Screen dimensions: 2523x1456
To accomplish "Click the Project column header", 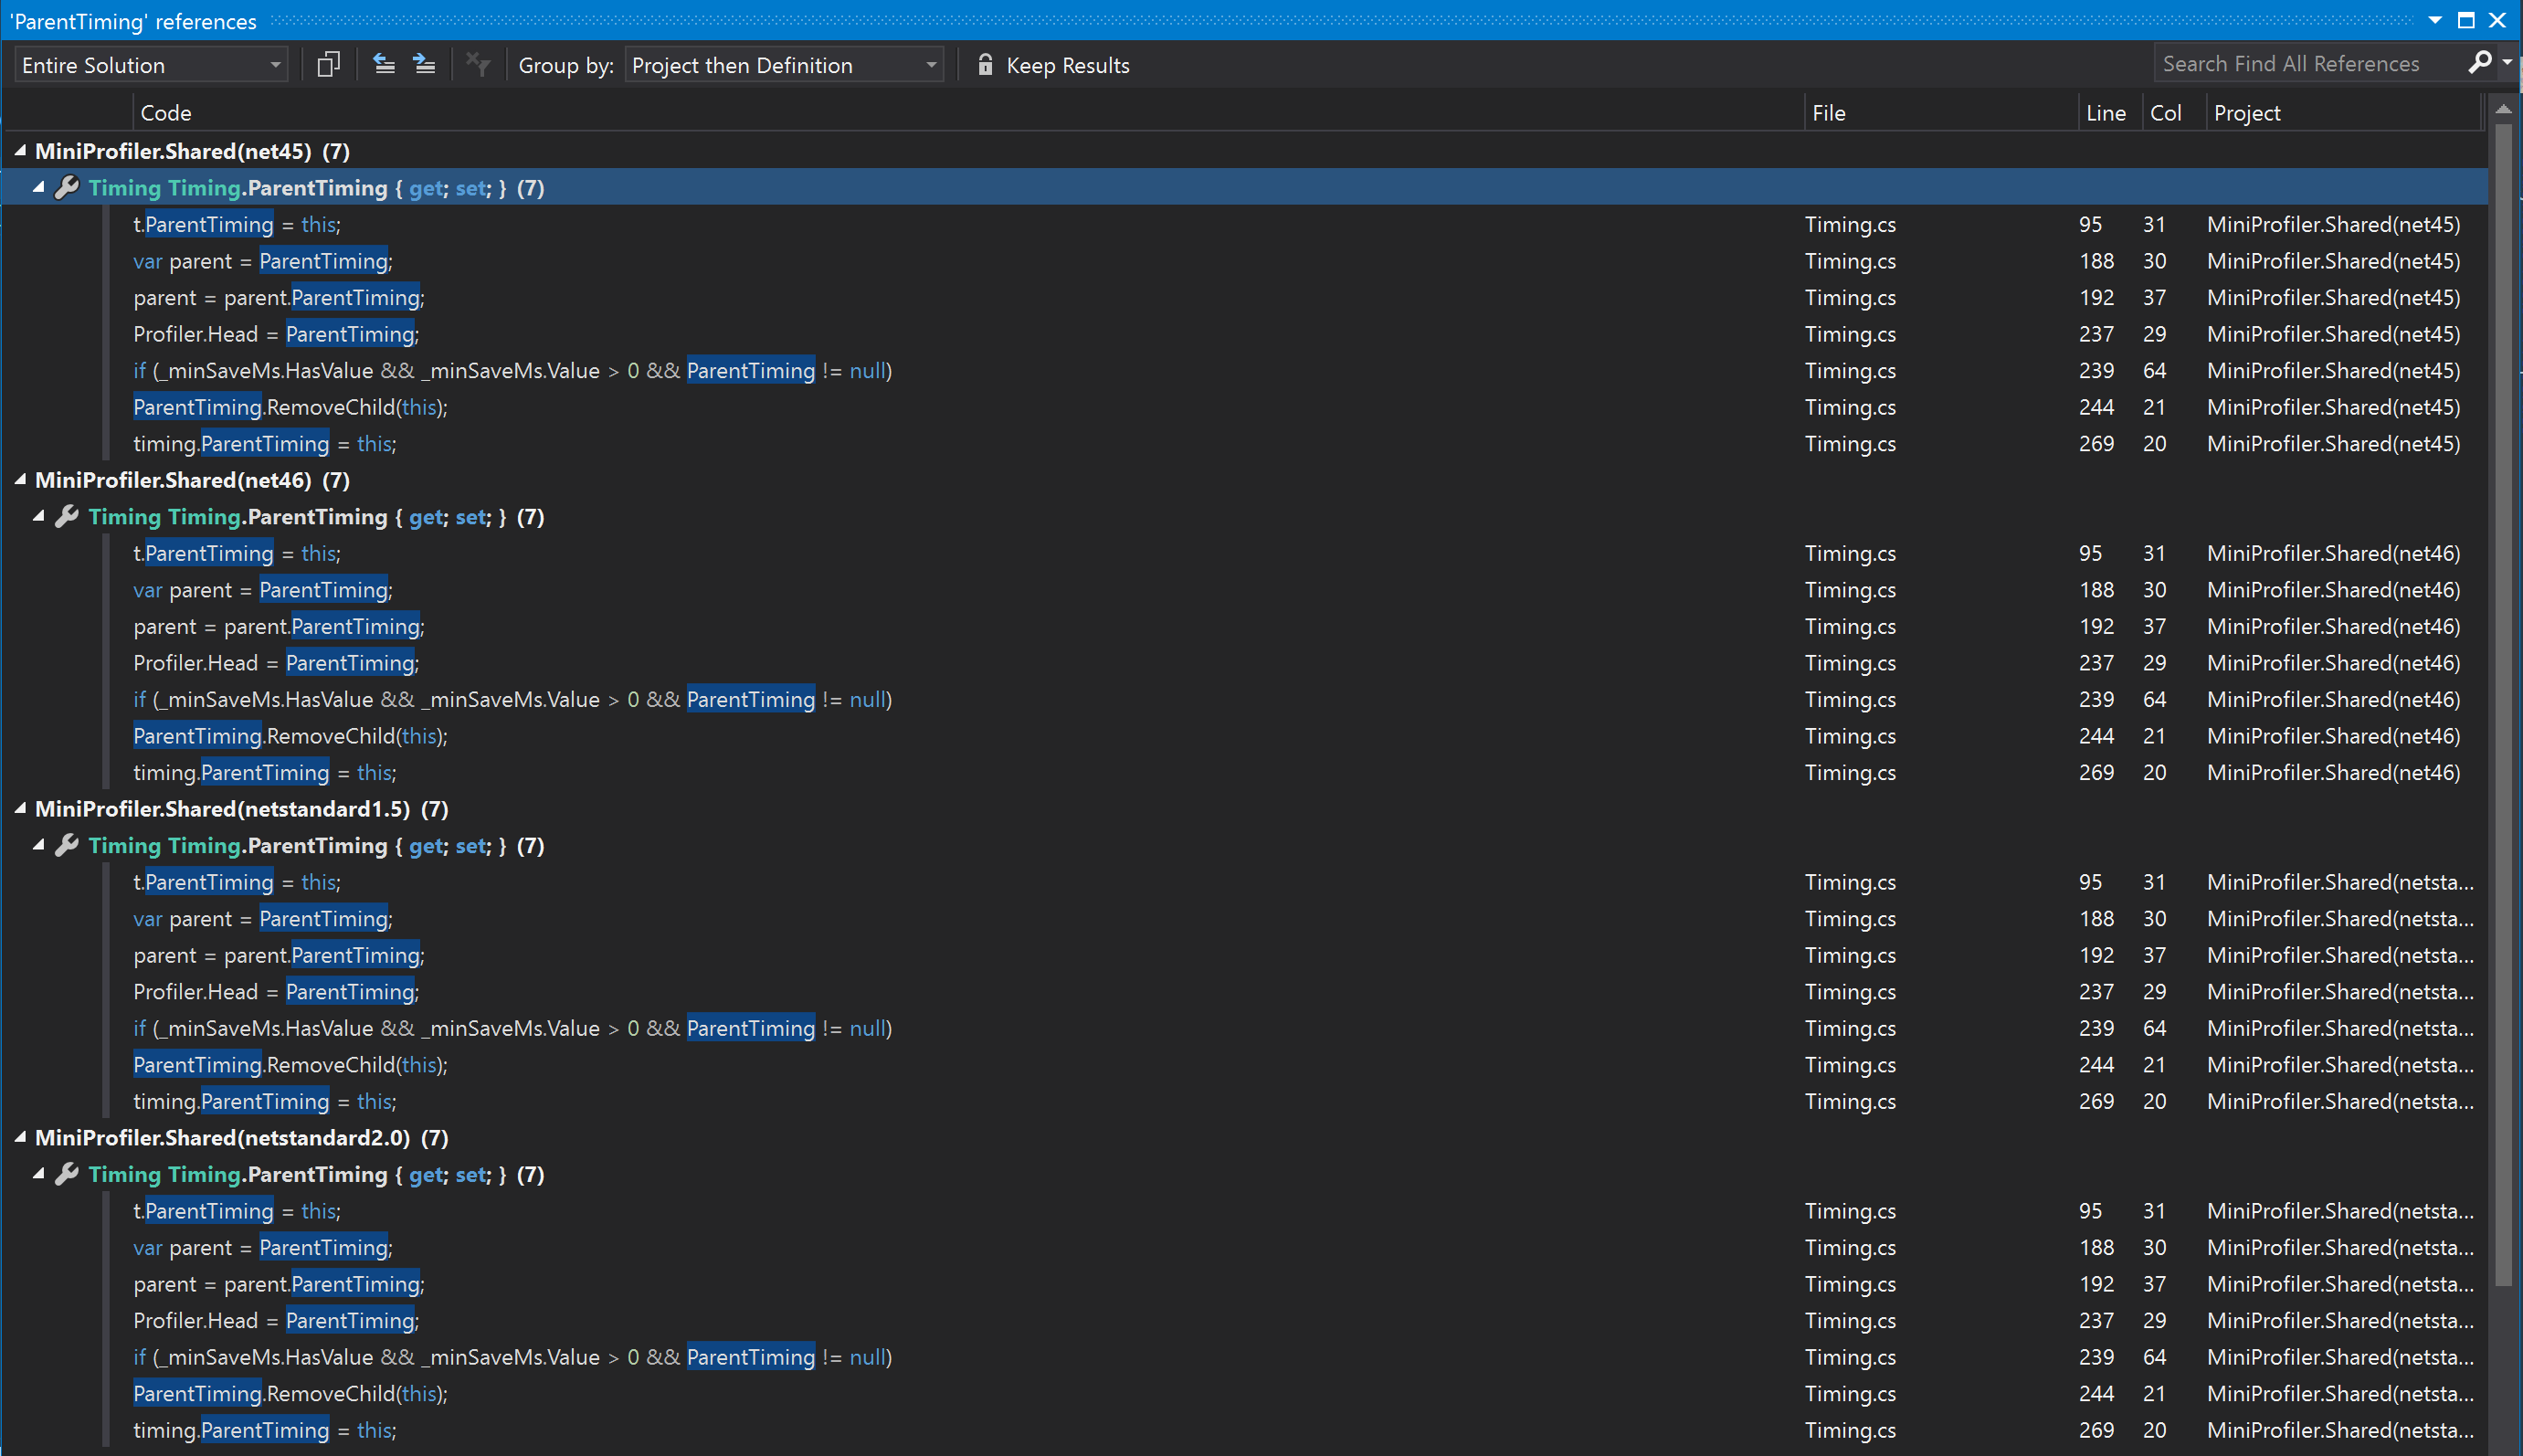I will (2246, 113).
